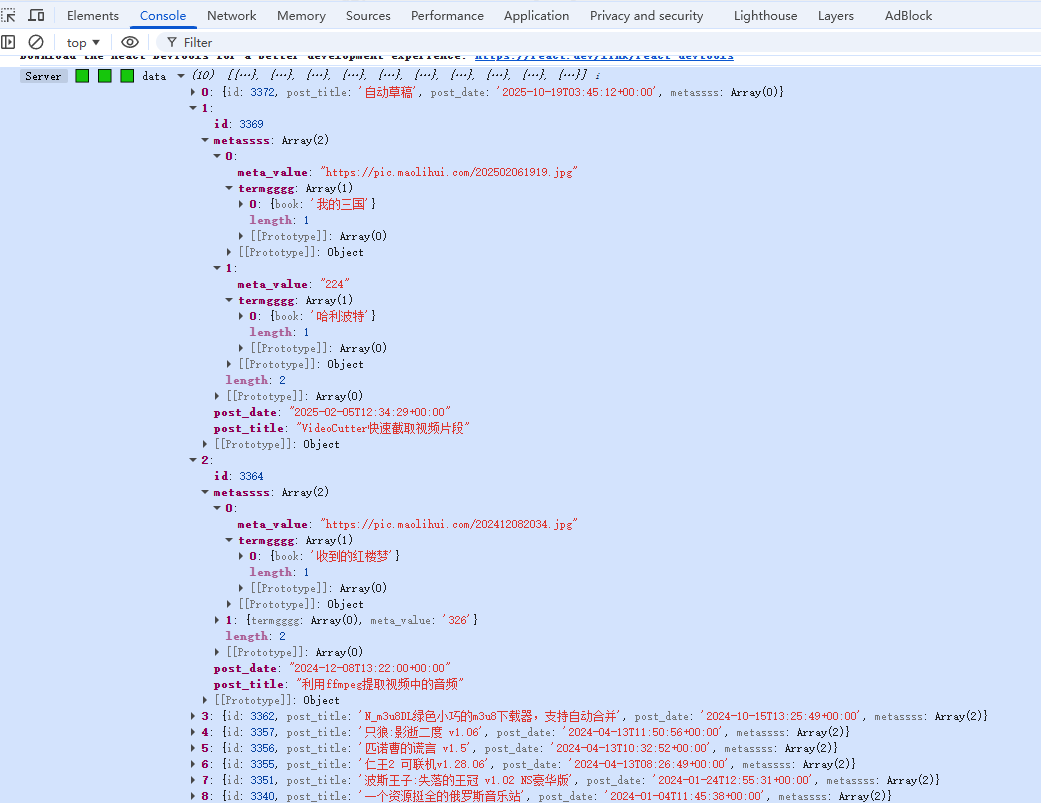Switch to the Lighthouse tab

point(765,15)
